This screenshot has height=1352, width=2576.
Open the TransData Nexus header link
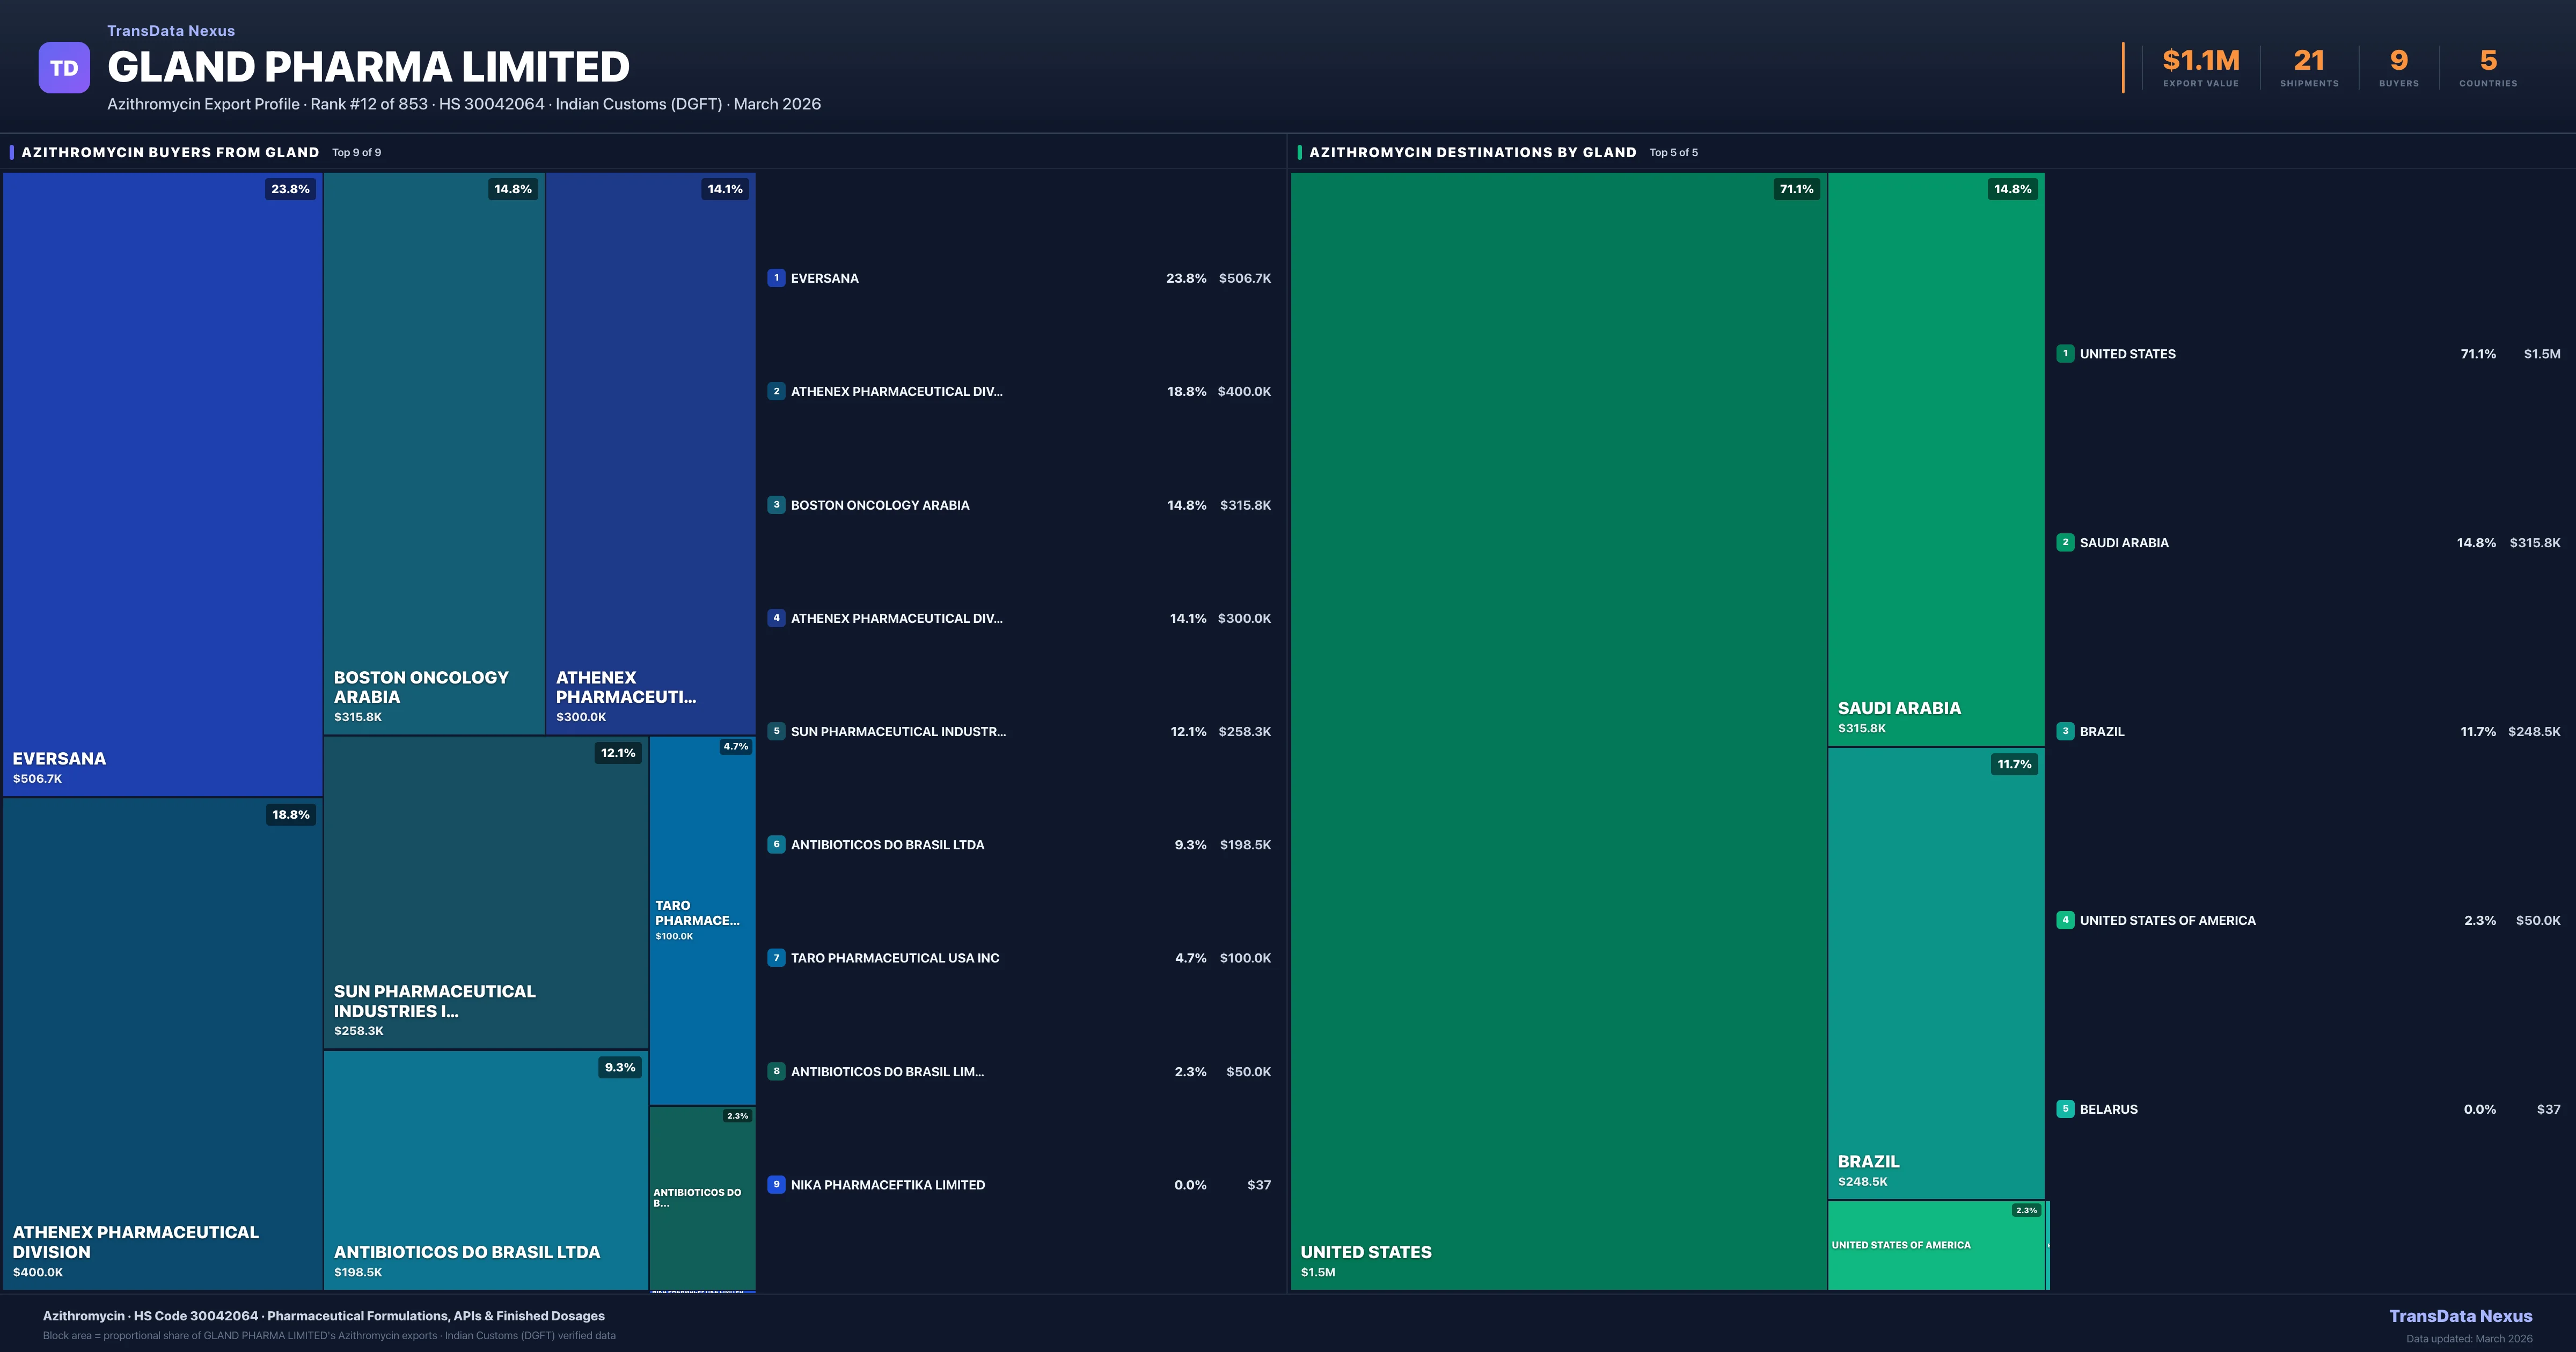point(171,31)
